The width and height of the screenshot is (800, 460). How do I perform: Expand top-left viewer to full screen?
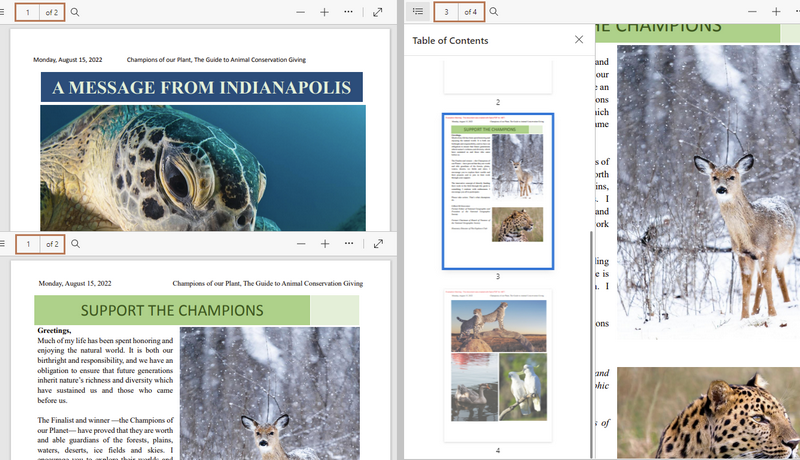coord(378,12)
